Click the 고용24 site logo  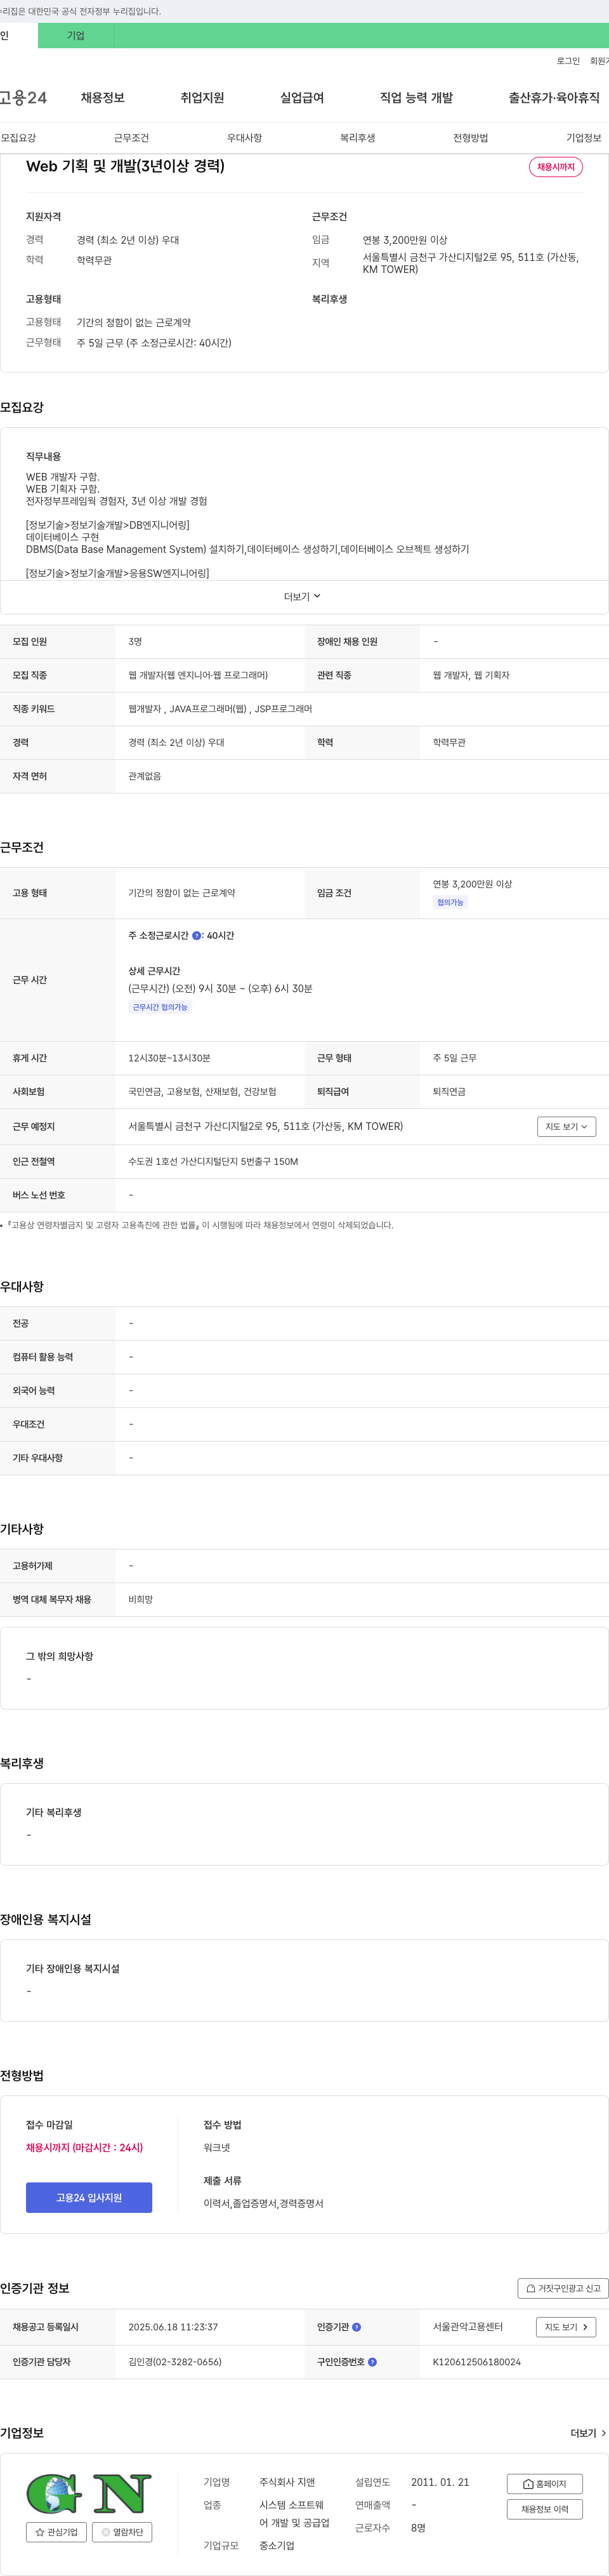click(x=23, y=97)
